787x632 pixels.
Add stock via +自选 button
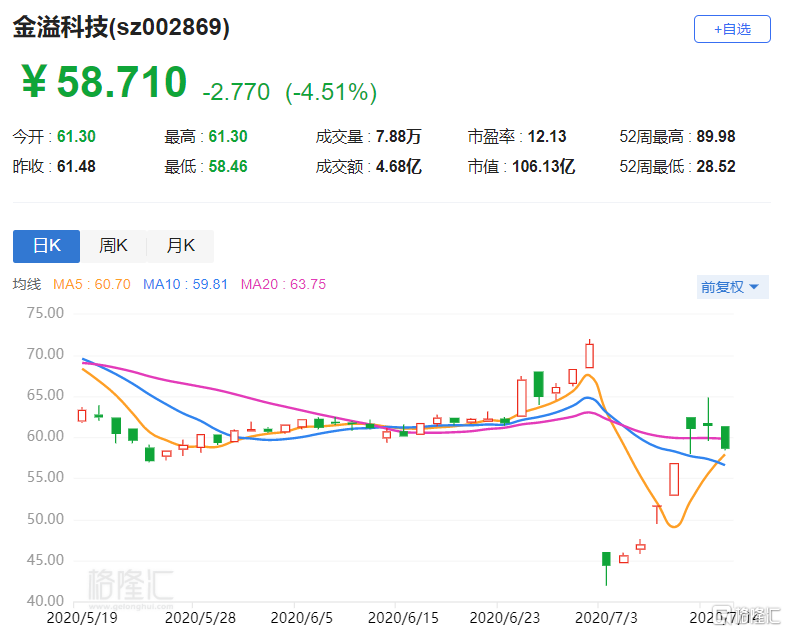732,29
